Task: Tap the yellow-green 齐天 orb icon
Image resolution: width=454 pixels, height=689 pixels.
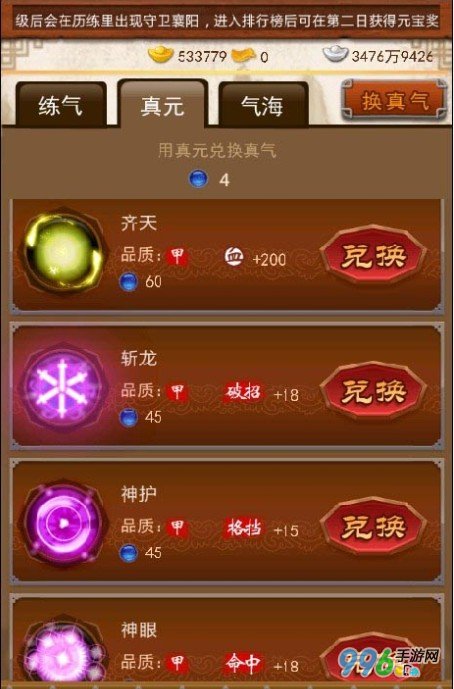Action: pyautogui.click(x=64, y=254)
